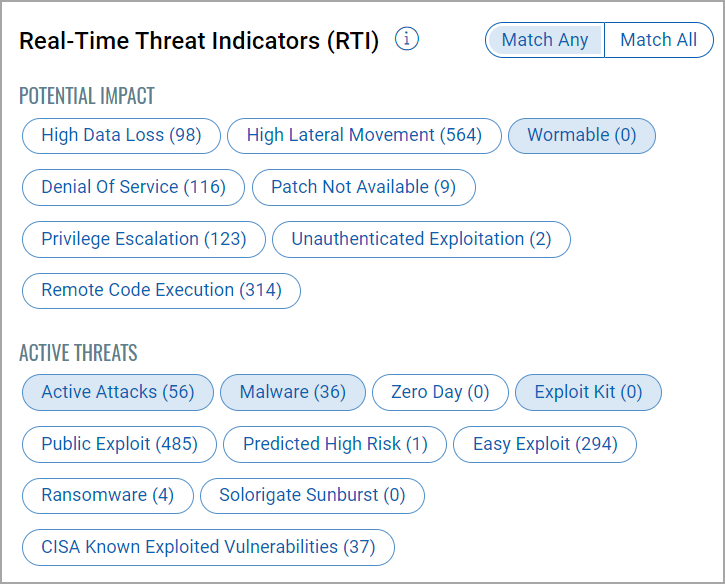Deselect the Active Attacks filter

[118, 392]
